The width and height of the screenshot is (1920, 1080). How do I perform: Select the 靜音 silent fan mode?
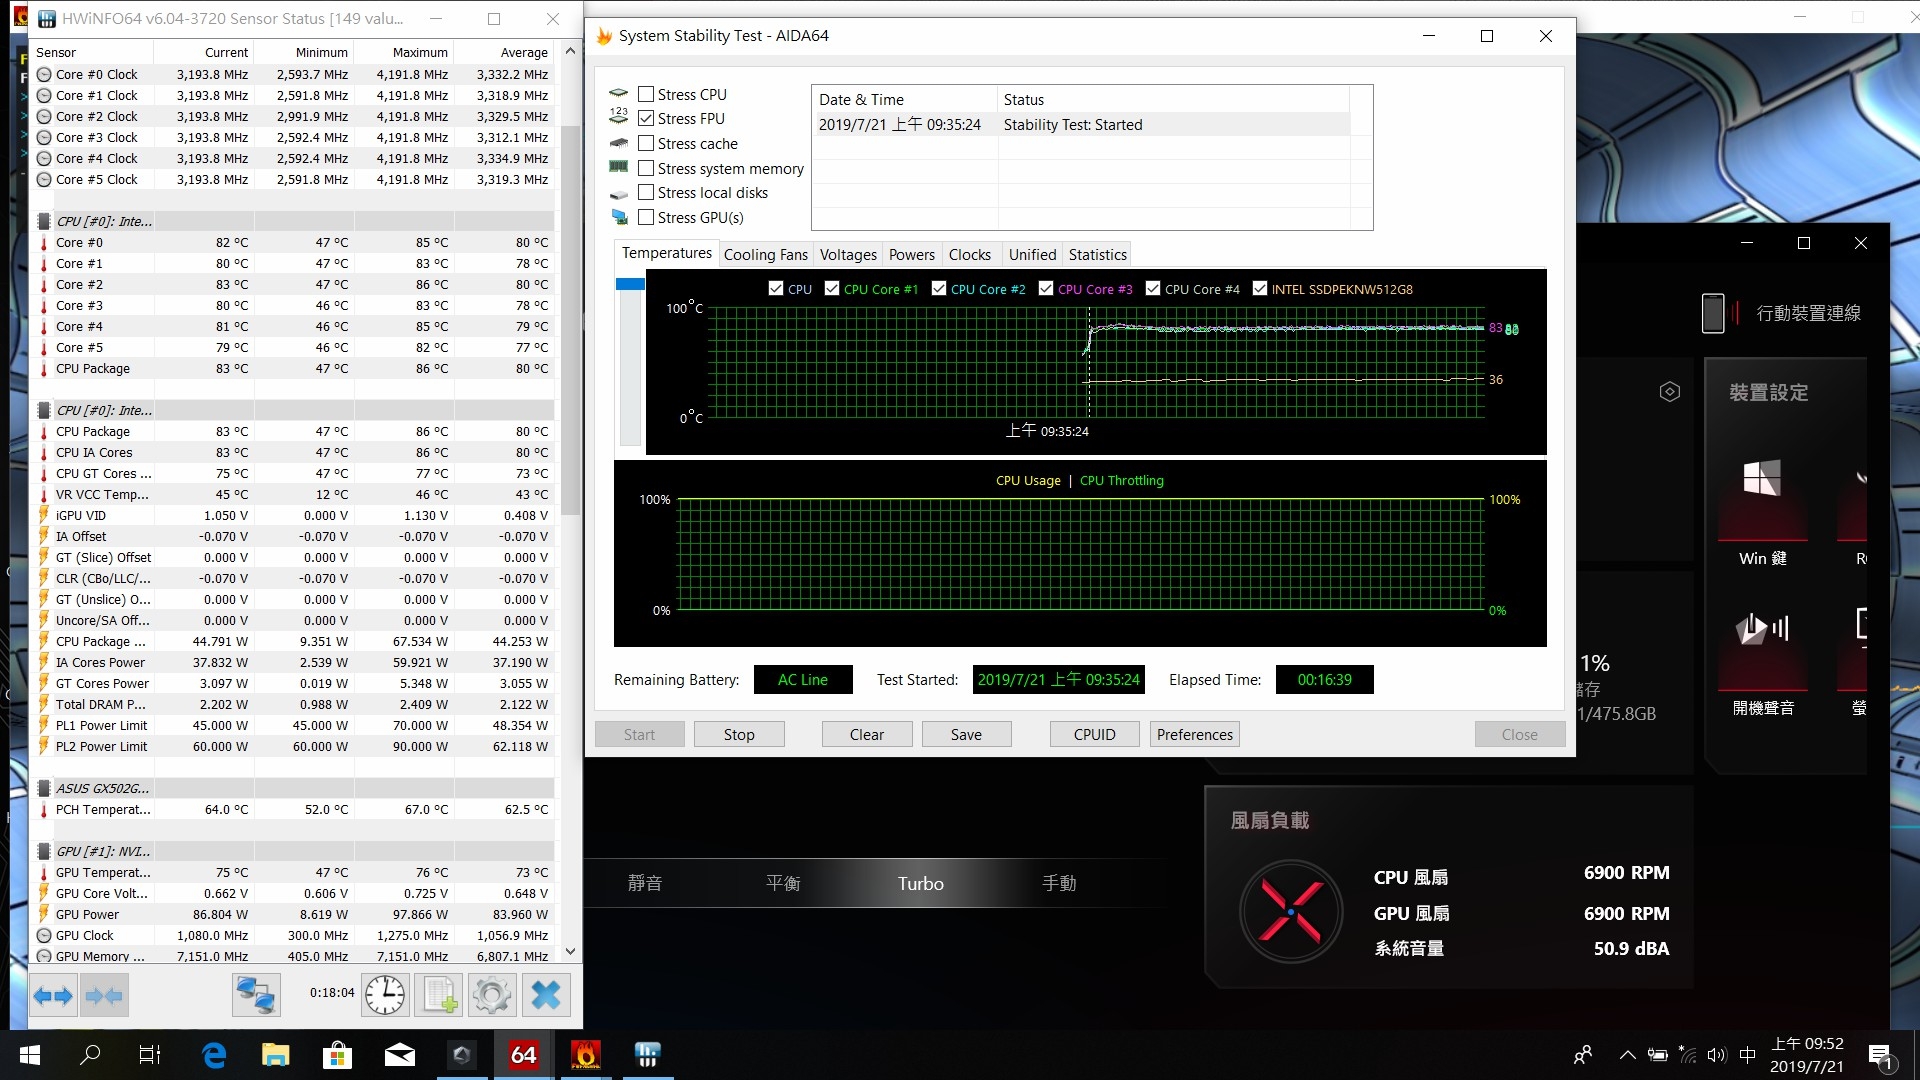pyautogui.click(x=645, y=883)
